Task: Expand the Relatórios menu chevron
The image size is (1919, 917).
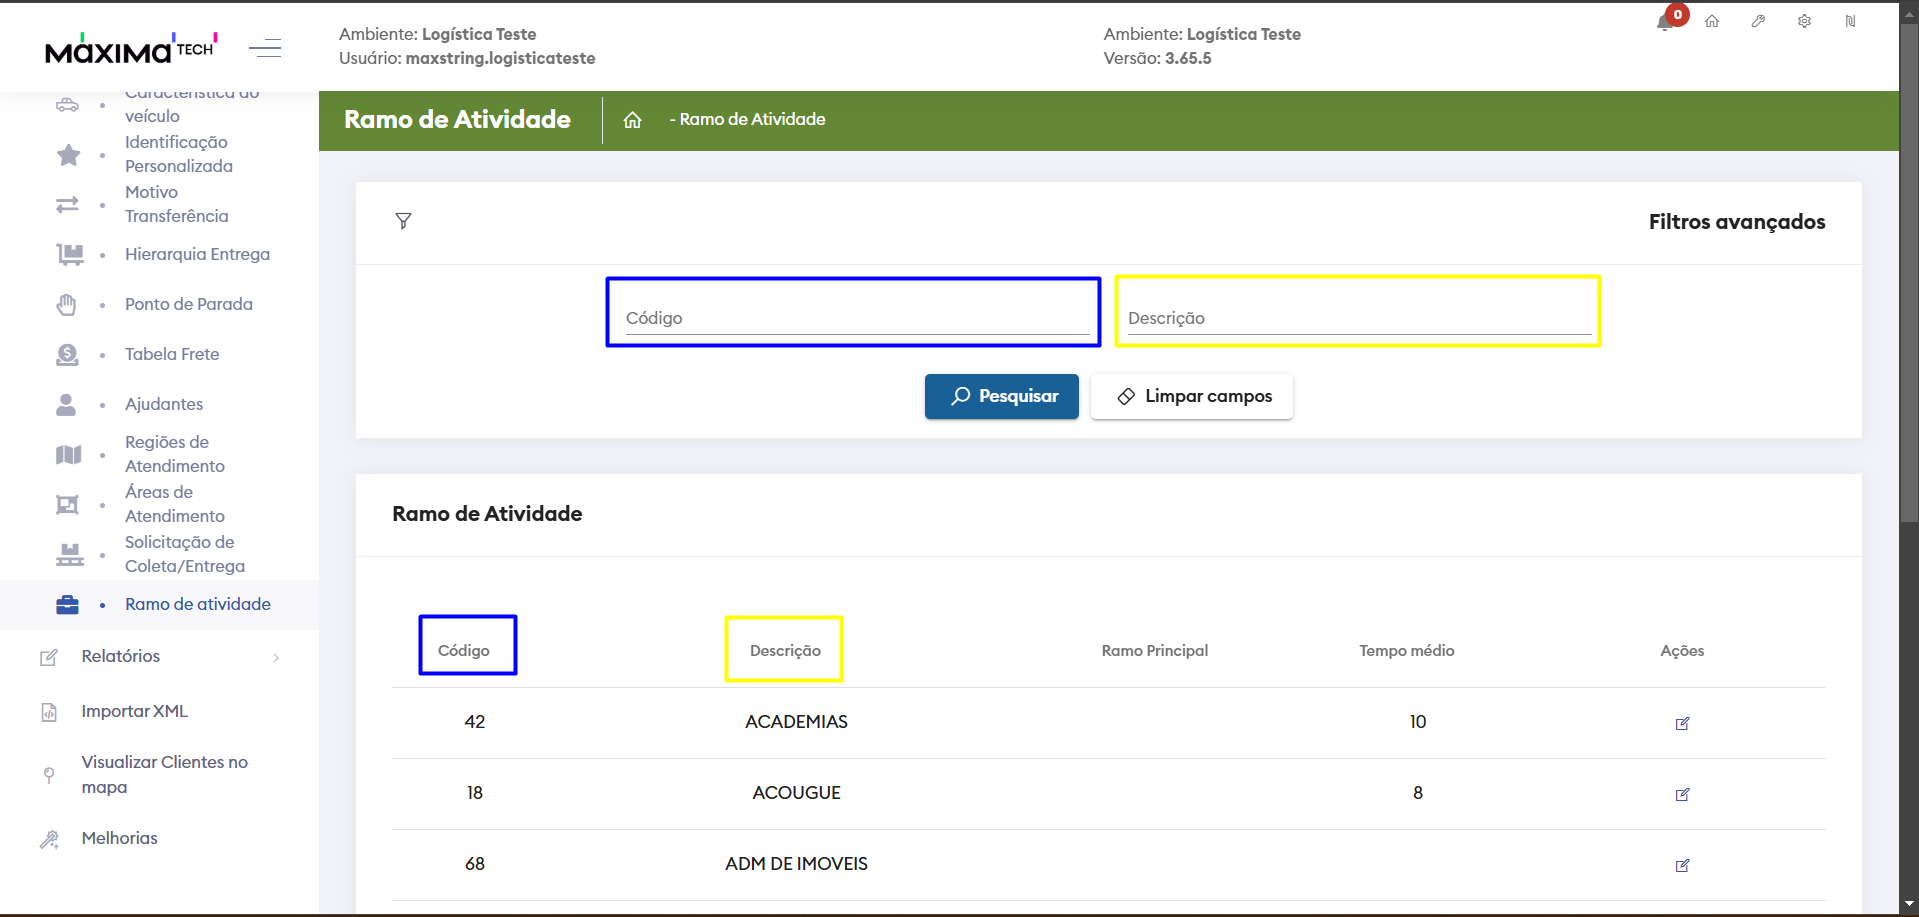Action: click(276, 657)
